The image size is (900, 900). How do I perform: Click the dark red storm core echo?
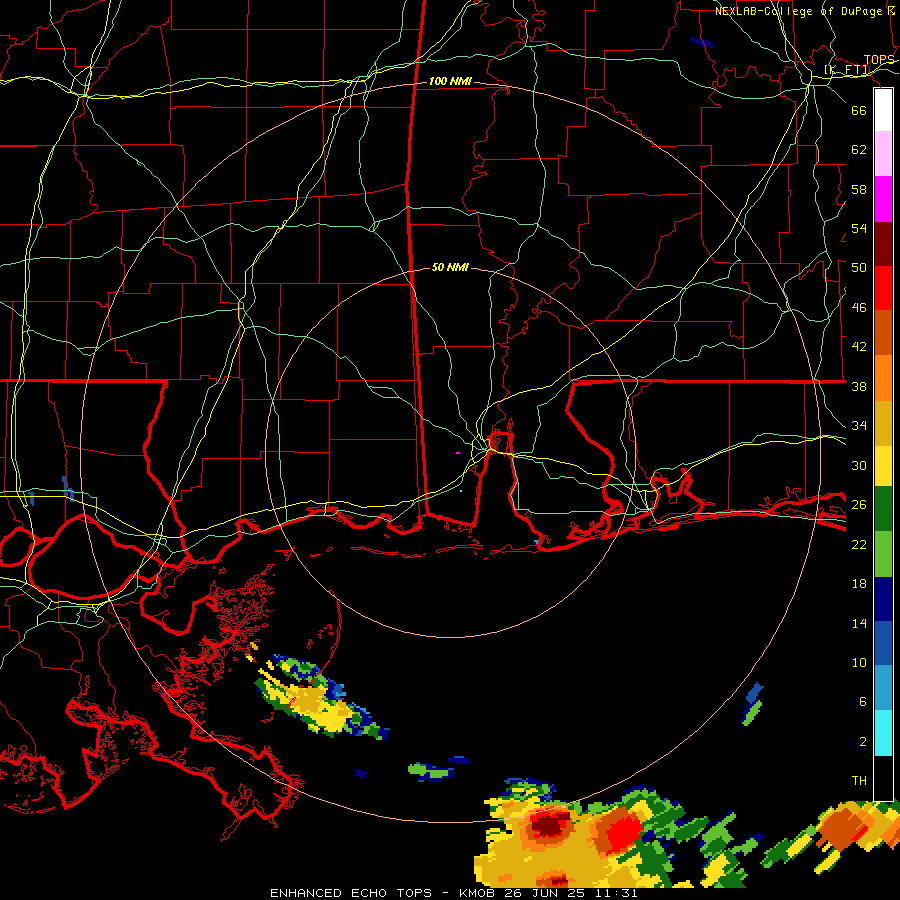point(549,825)
